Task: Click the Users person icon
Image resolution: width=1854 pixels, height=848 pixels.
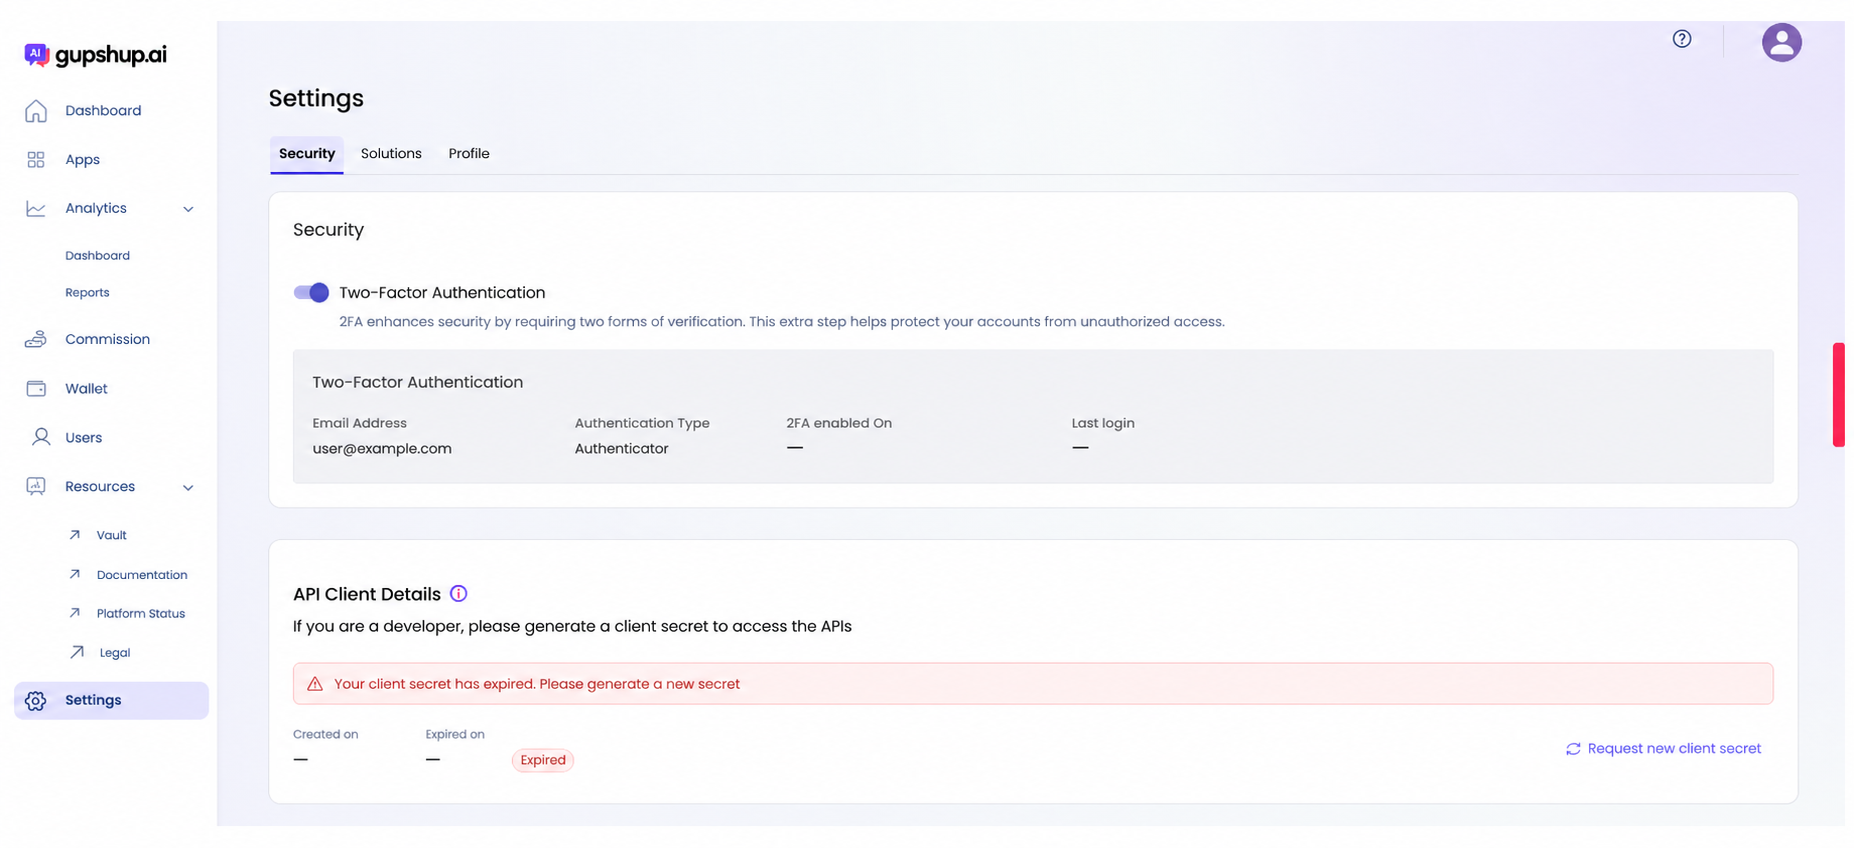Action: click(40, 437)
